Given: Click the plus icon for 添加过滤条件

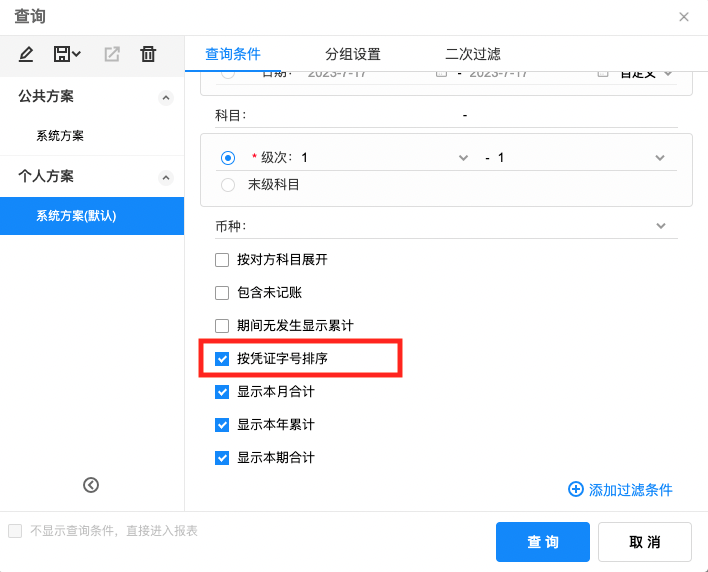Looking at the screenshot, I should [575, 489].
